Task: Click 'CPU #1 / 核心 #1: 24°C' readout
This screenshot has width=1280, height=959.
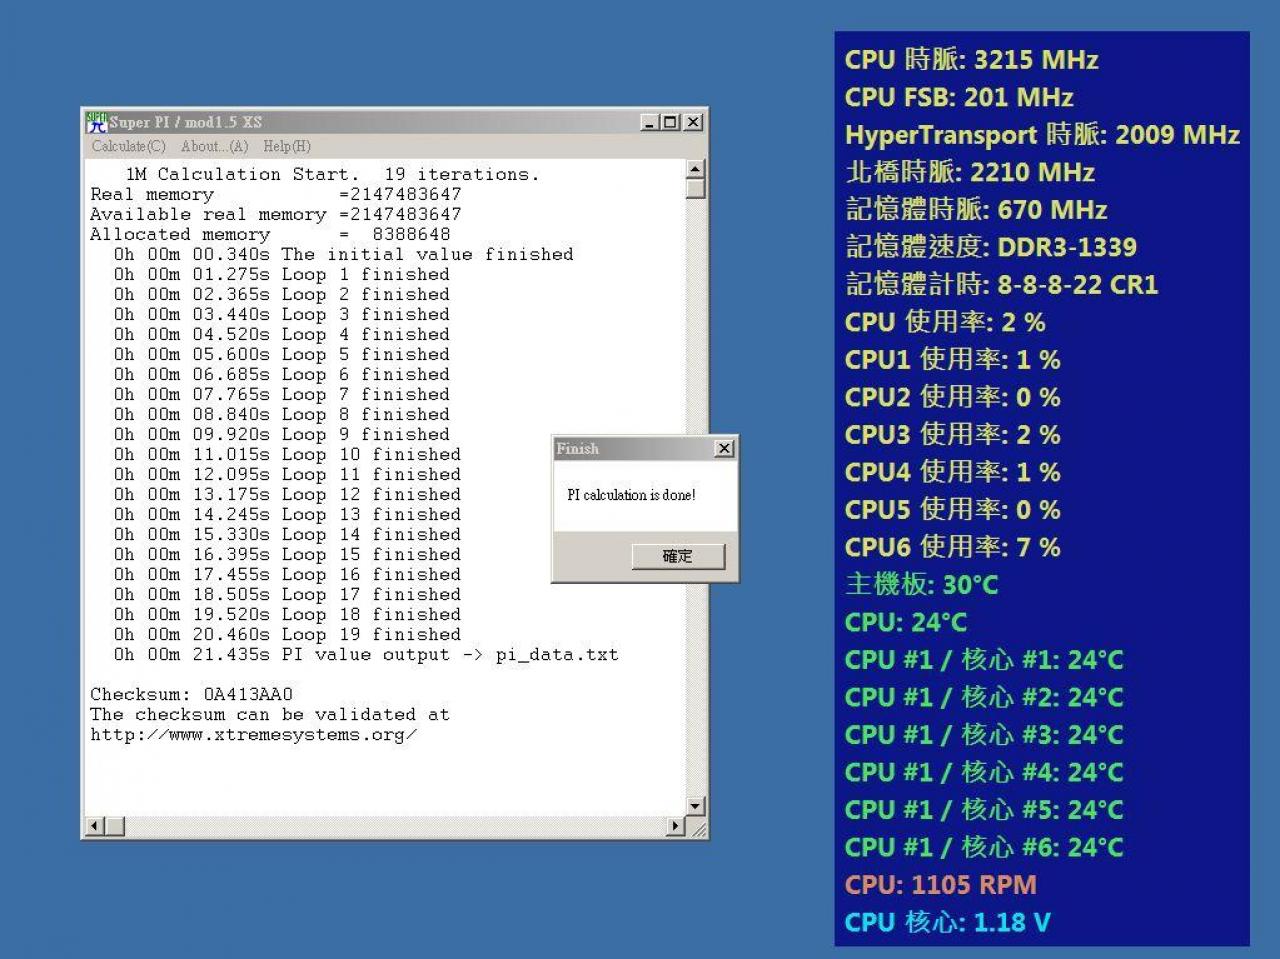Action: click(984, 660)
